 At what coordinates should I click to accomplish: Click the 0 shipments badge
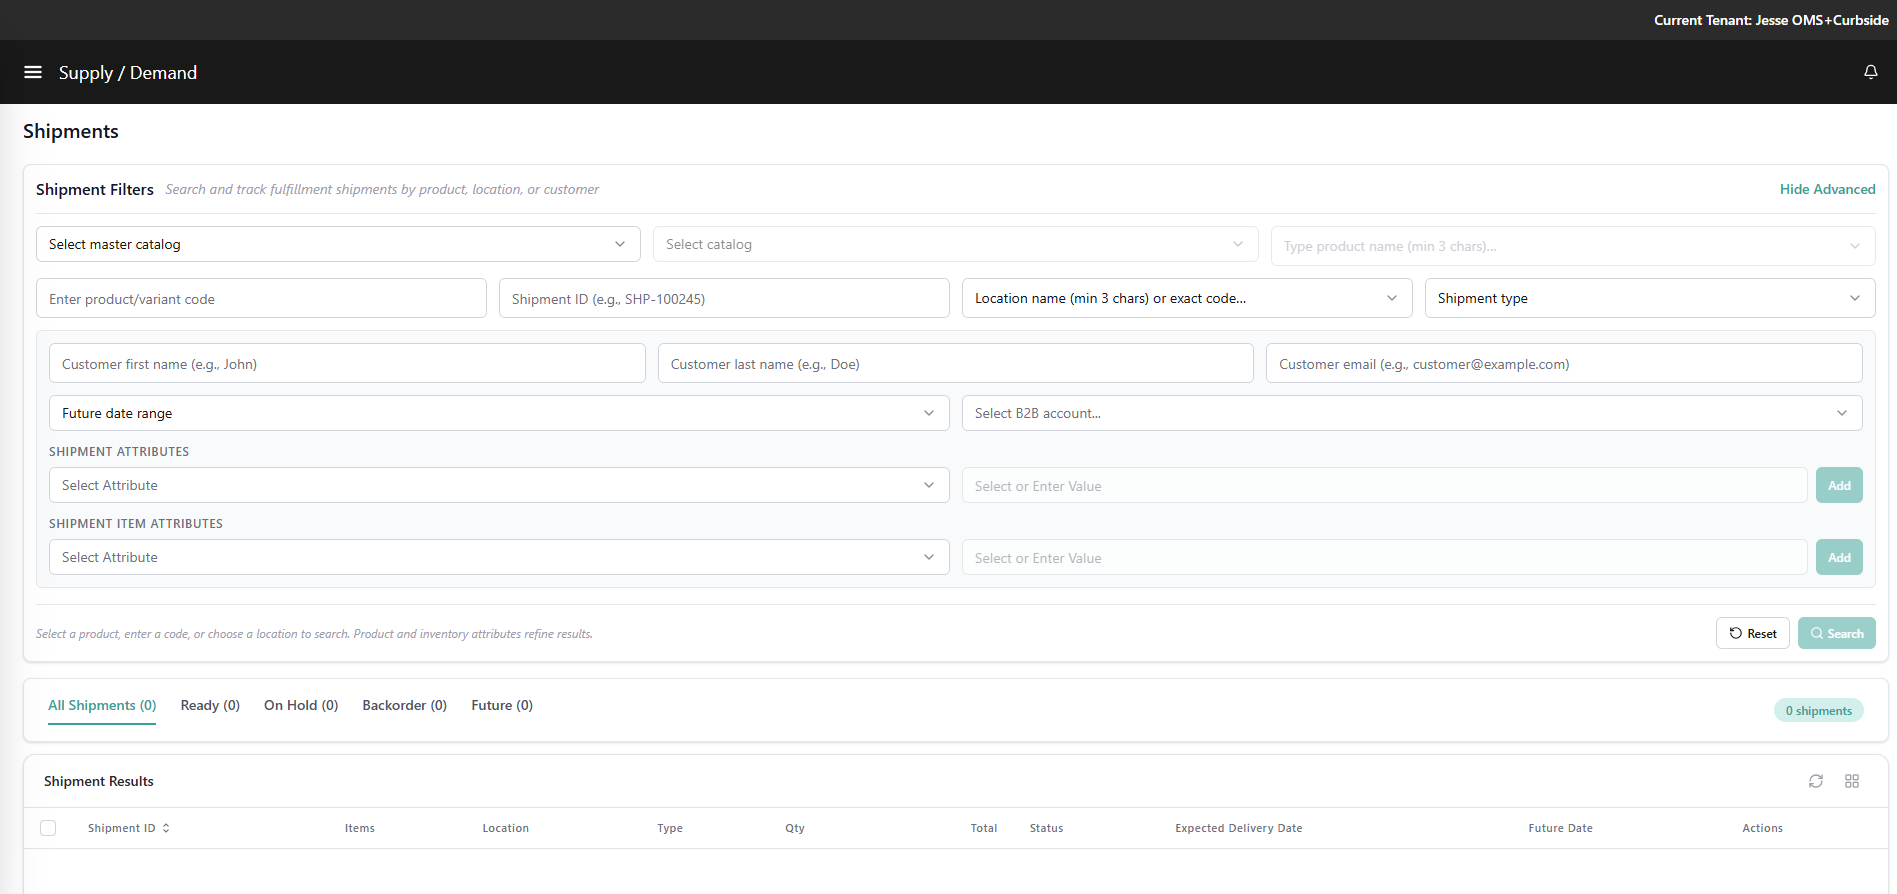(x=1818, y=710)
